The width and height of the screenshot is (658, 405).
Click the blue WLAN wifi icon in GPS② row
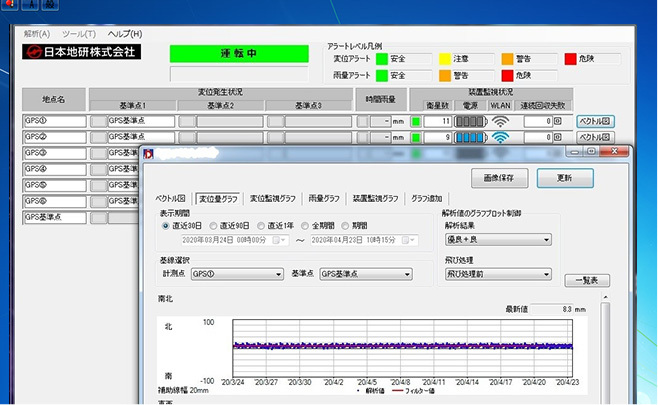(500, 137)
